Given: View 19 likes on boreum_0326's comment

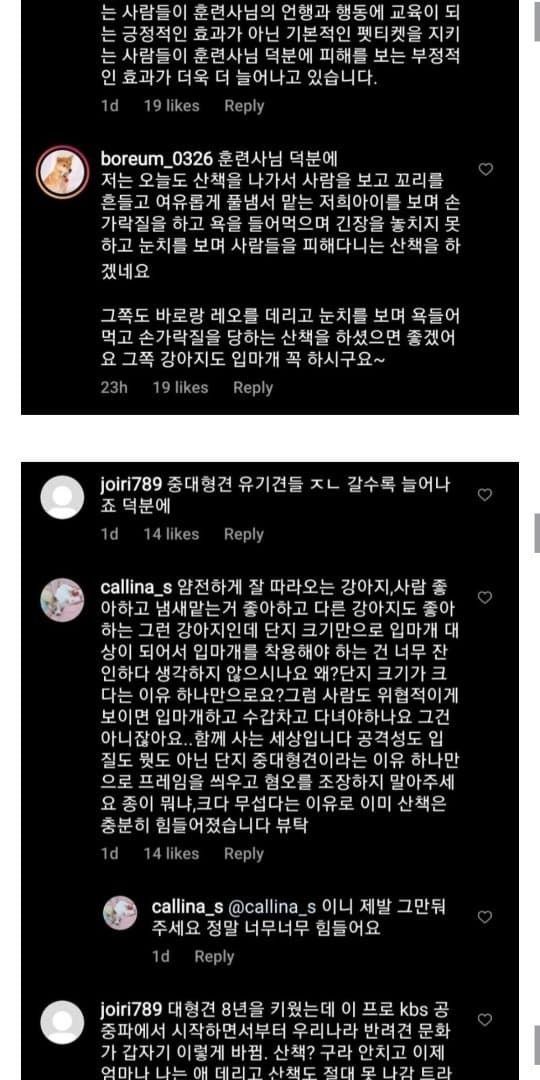Looking at the screenshot, I should pyautogui.click(x=180, y=388).
